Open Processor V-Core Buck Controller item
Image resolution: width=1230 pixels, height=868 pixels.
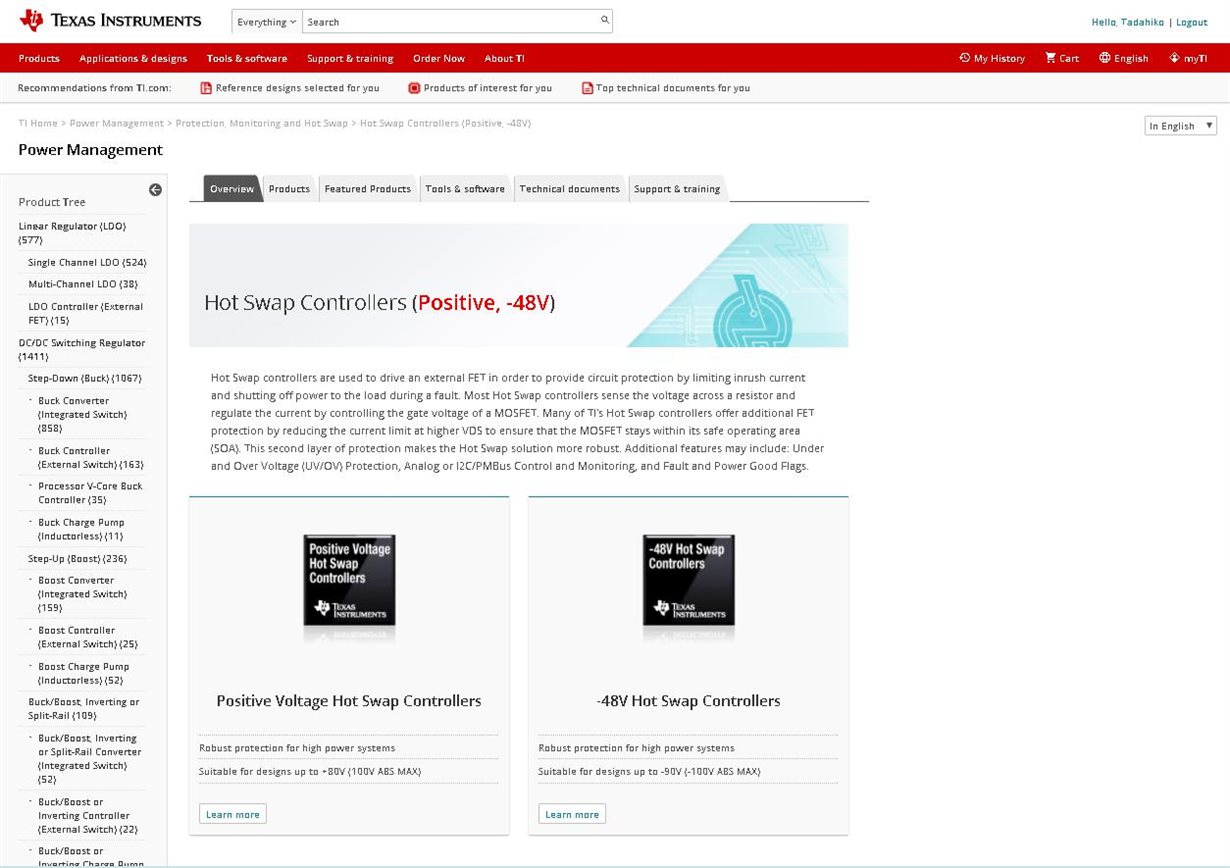pos(91,493)
